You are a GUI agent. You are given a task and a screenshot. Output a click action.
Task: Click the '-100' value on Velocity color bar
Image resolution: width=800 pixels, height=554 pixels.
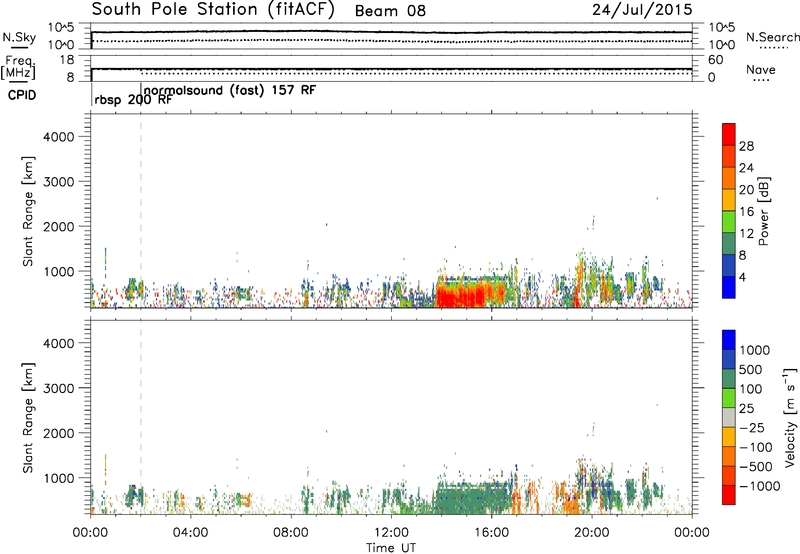756,447
